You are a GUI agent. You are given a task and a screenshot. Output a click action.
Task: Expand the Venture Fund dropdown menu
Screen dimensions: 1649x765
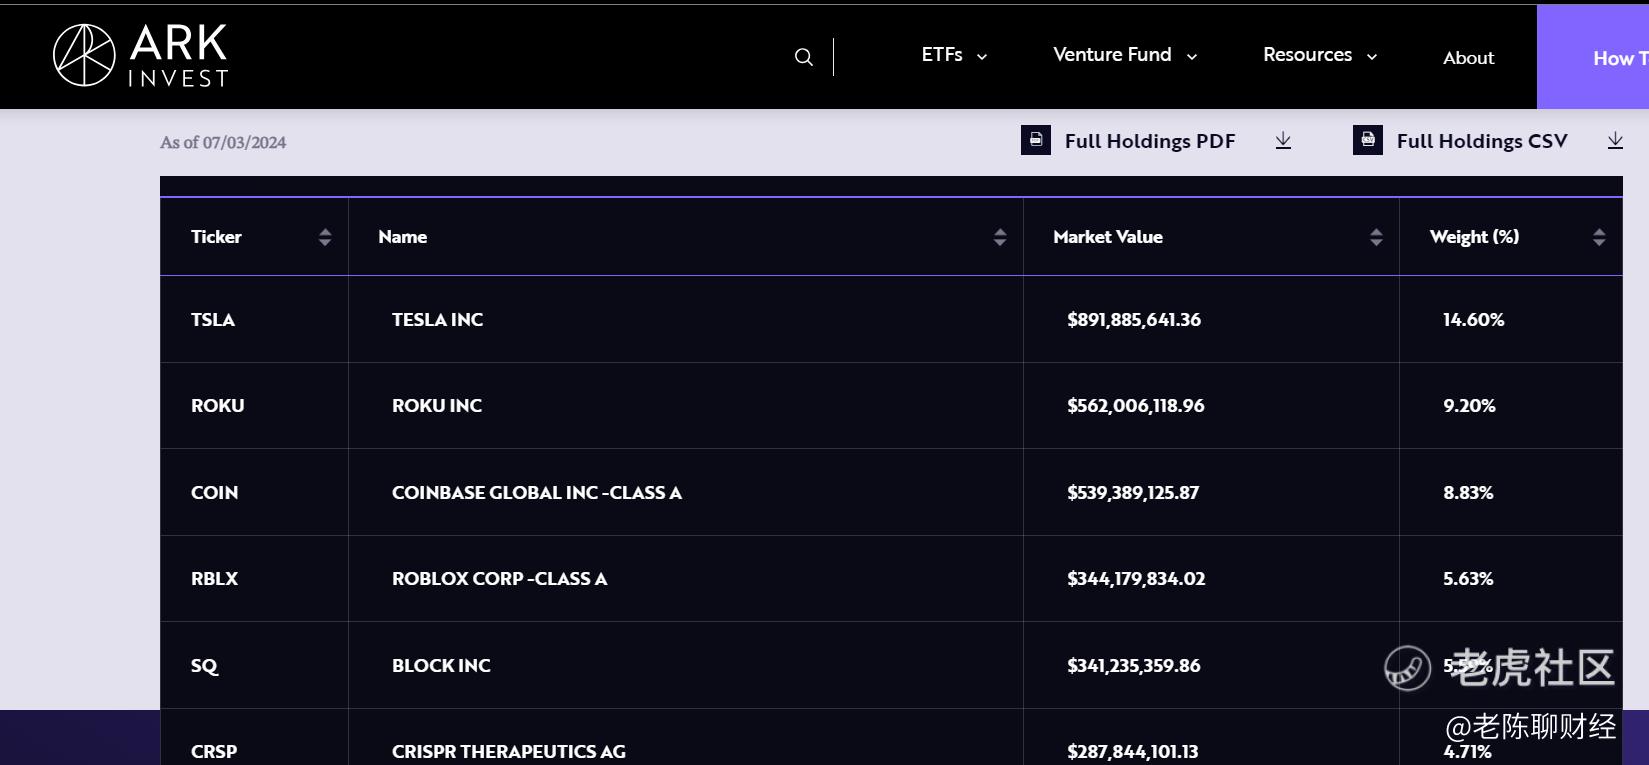coord(1125,55)
